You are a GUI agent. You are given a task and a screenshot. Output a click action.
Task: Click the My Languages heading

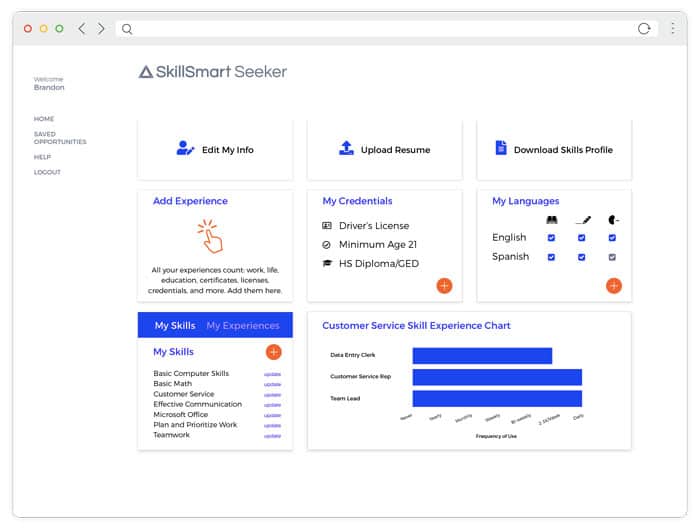click(525, 201)
